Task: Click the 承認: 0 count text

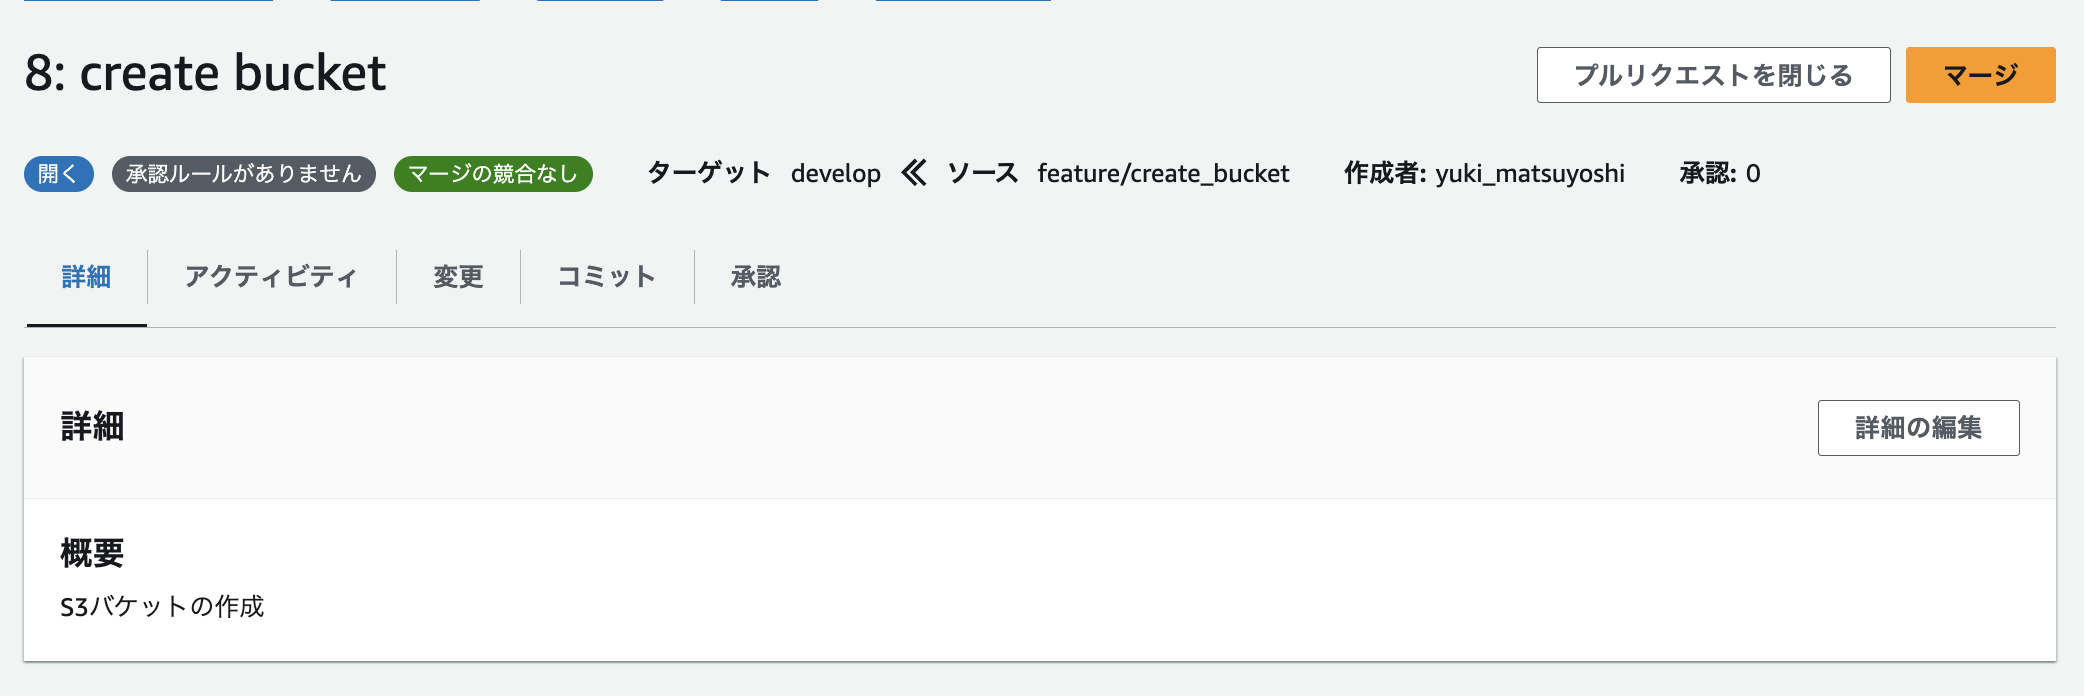Action: click(1720, 174)
